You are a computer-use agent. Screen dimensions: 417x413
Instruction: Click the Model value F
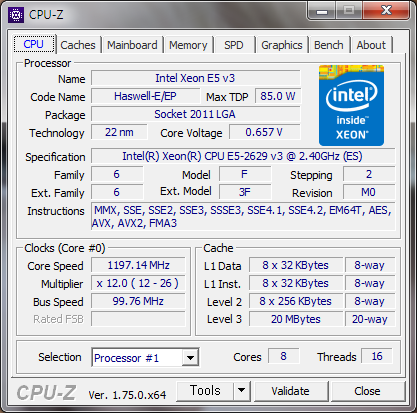[245, 174]
